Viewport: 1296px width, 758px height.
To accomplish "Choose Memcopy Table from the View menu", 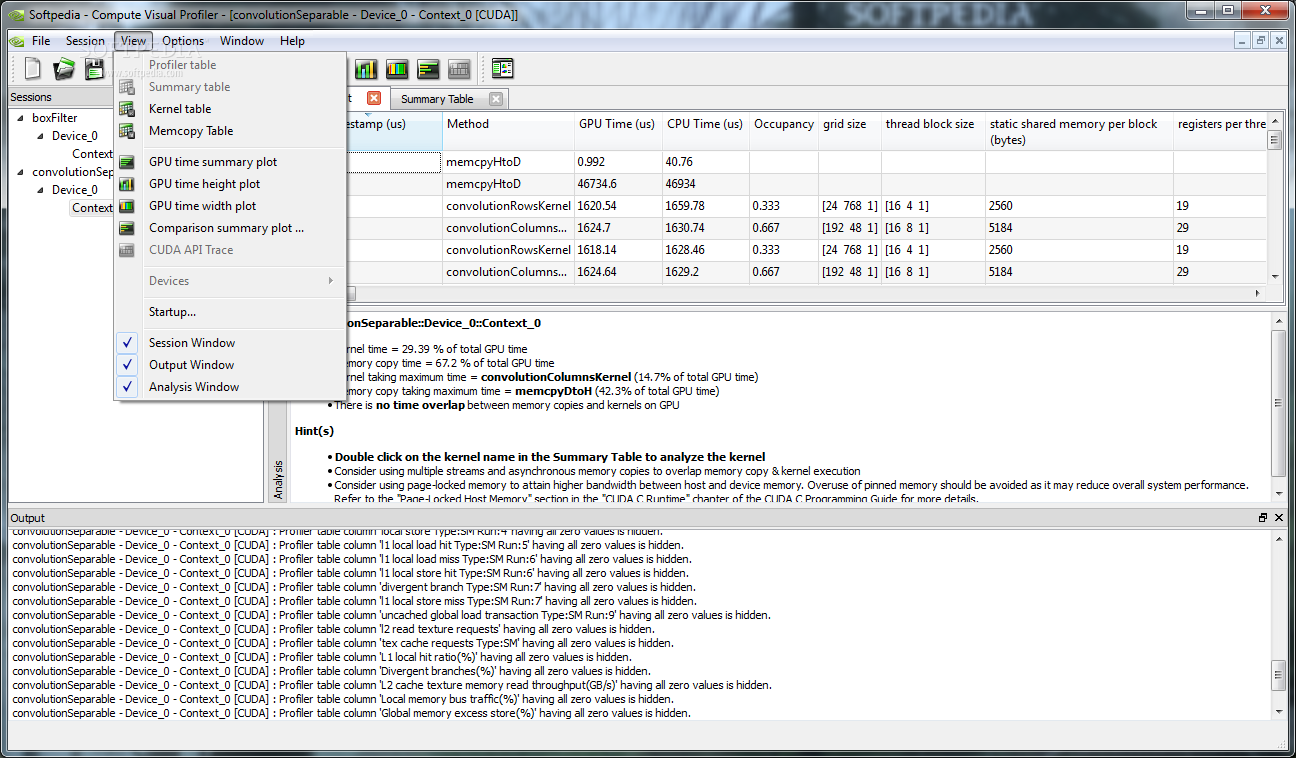I will (x=231, y=131).
